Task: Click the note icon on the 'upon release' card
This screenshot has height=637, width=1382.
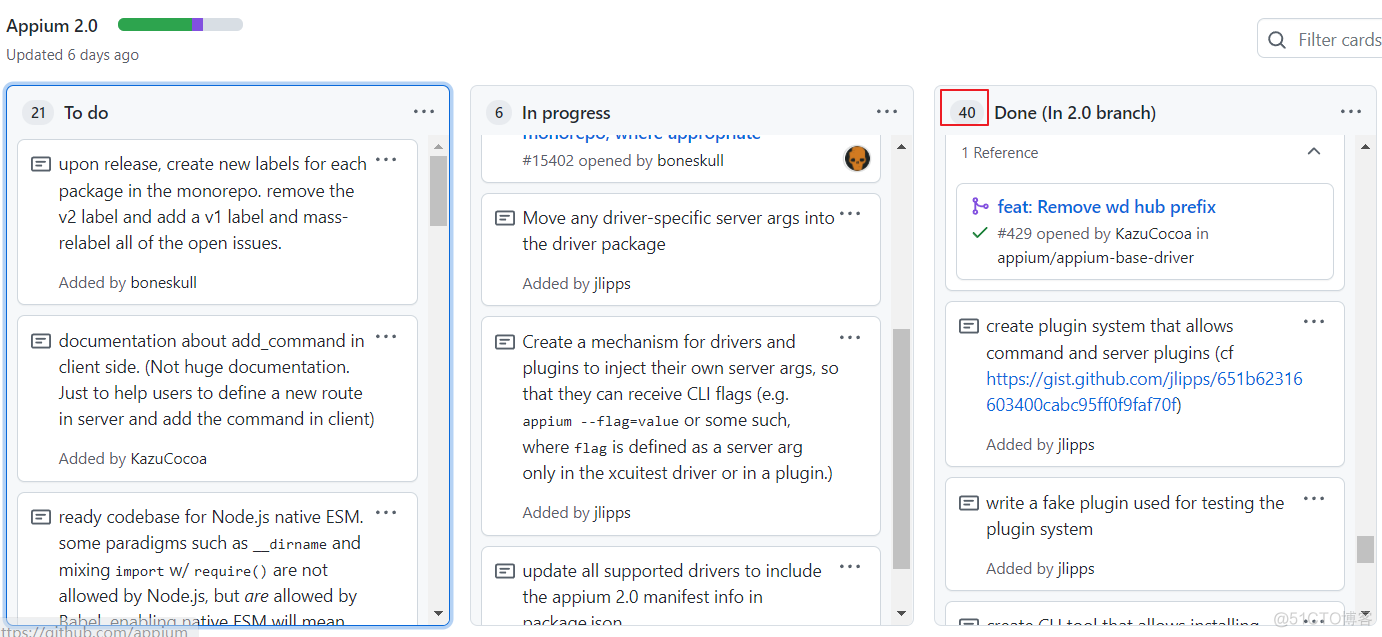Action: pyautogui.click(x=40, y=163)
